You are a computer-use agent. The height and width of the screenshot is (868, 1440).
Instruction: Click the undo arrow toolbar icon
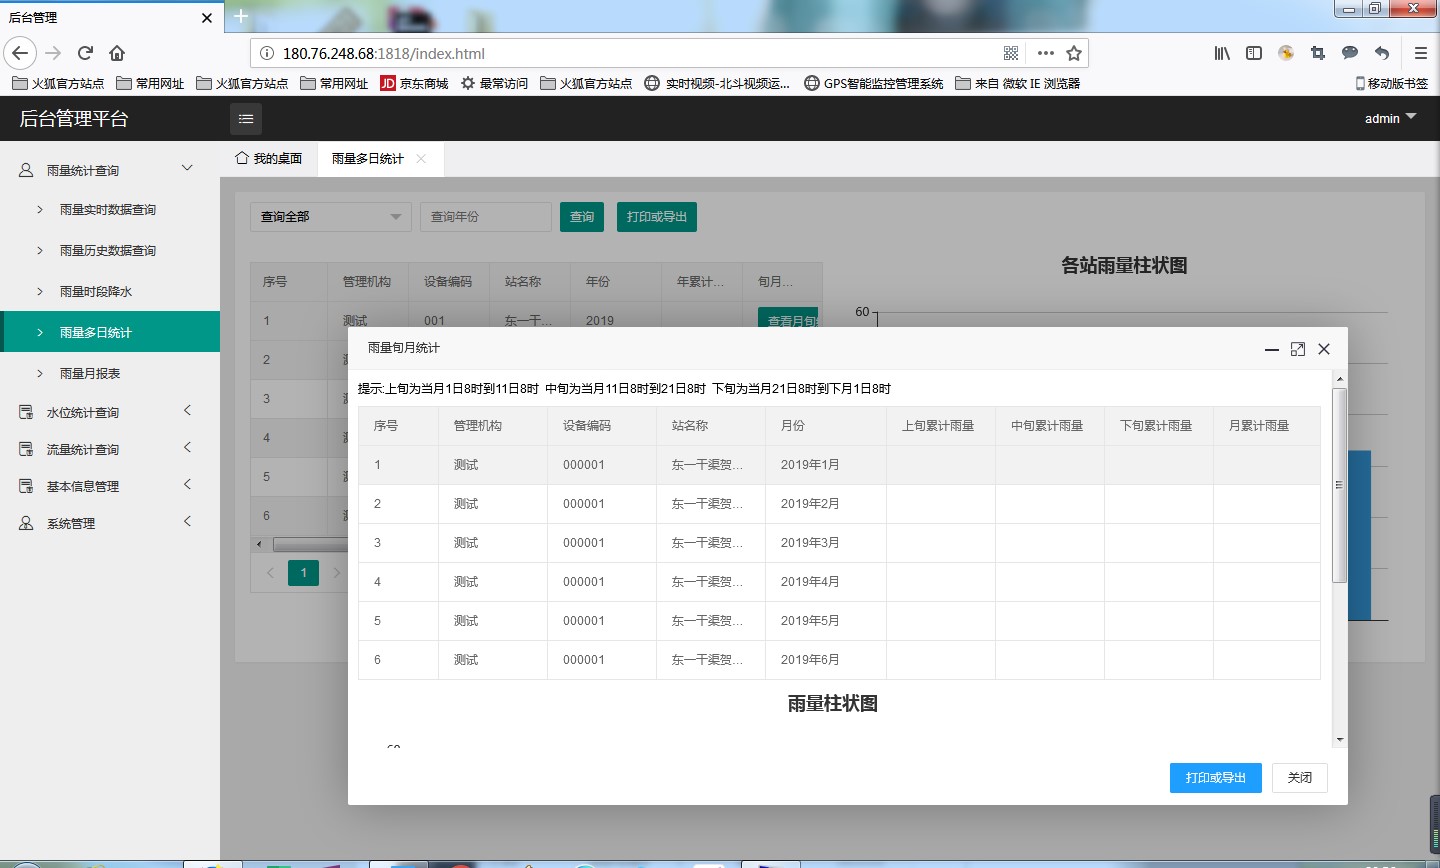[x=1382, y=53]
